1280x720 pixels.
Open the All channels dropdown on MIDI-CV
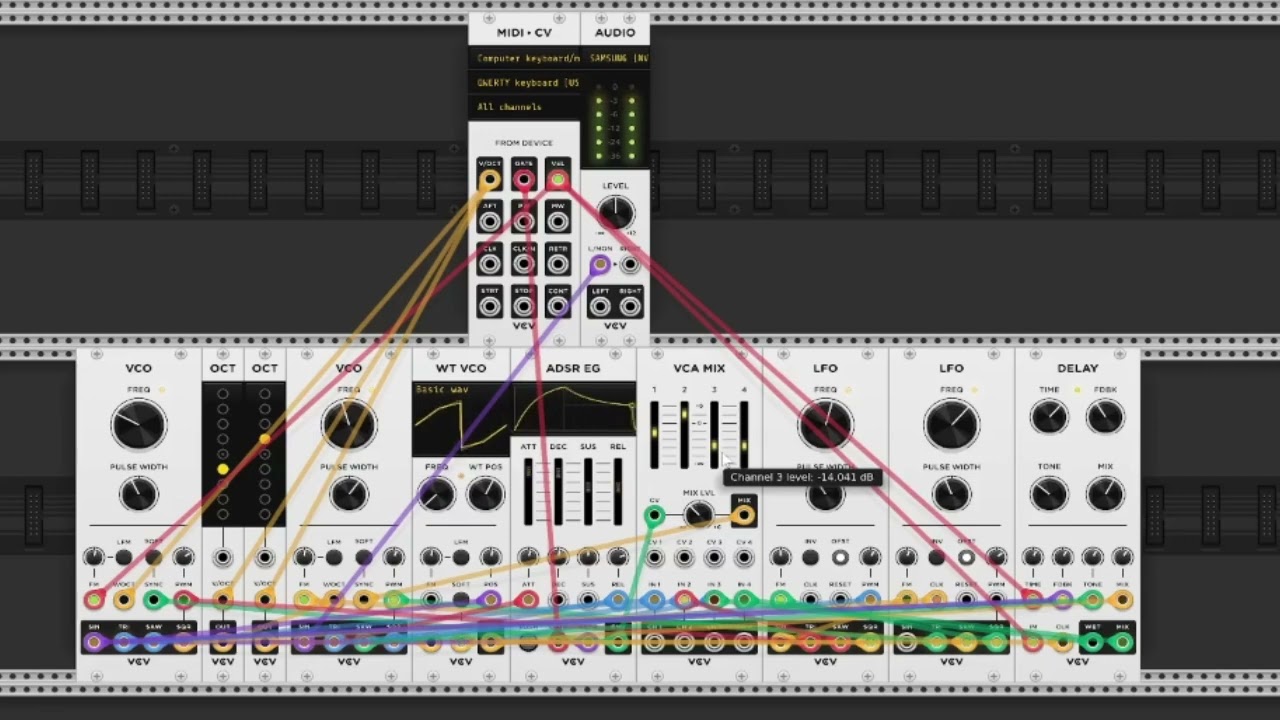[x=525, y=107]
